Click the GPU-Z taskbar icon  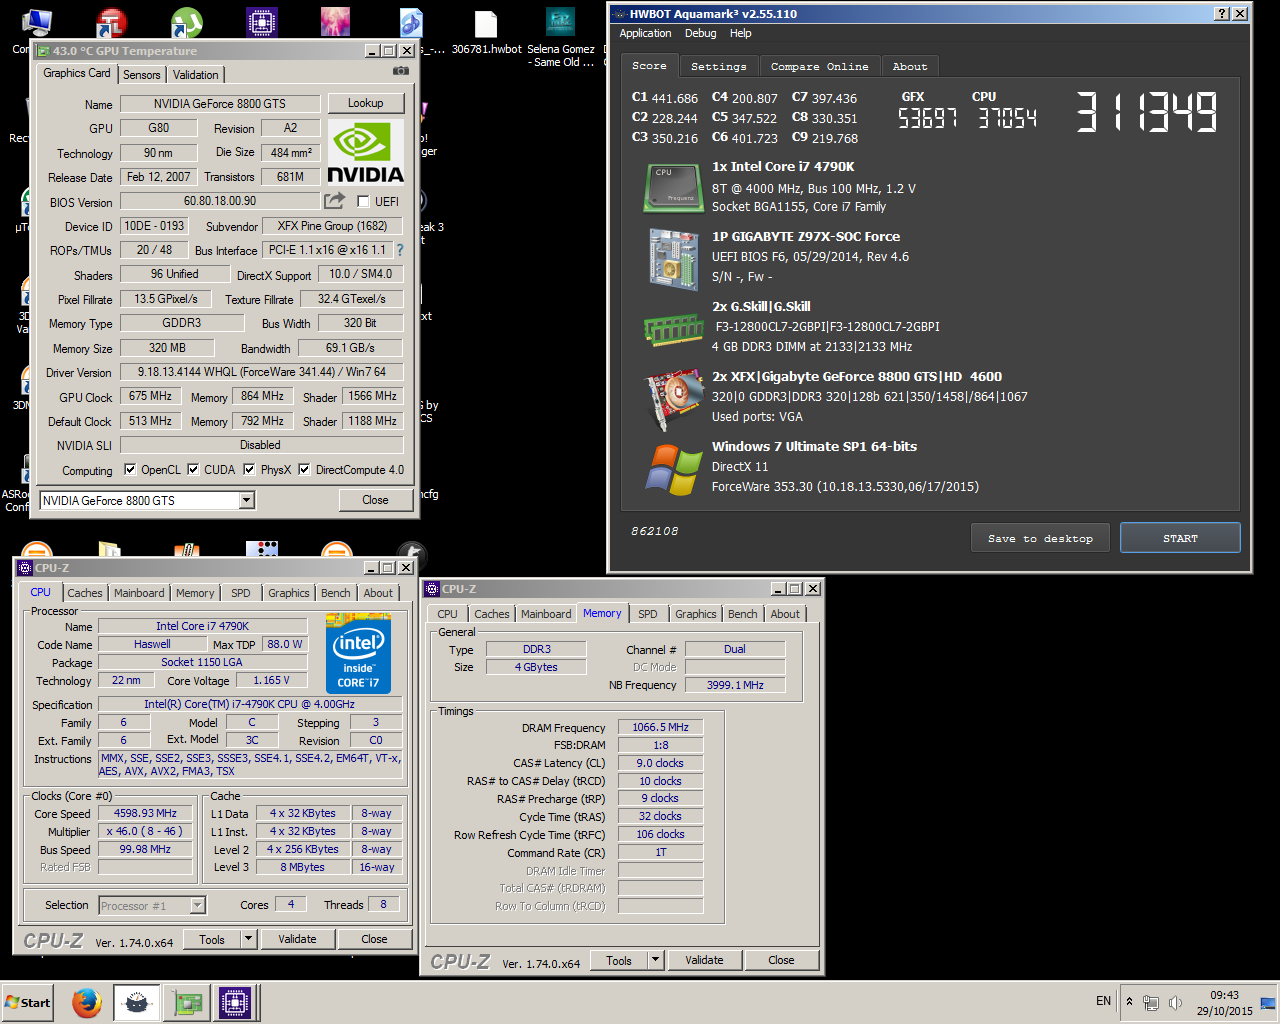tap(187, 1002)
